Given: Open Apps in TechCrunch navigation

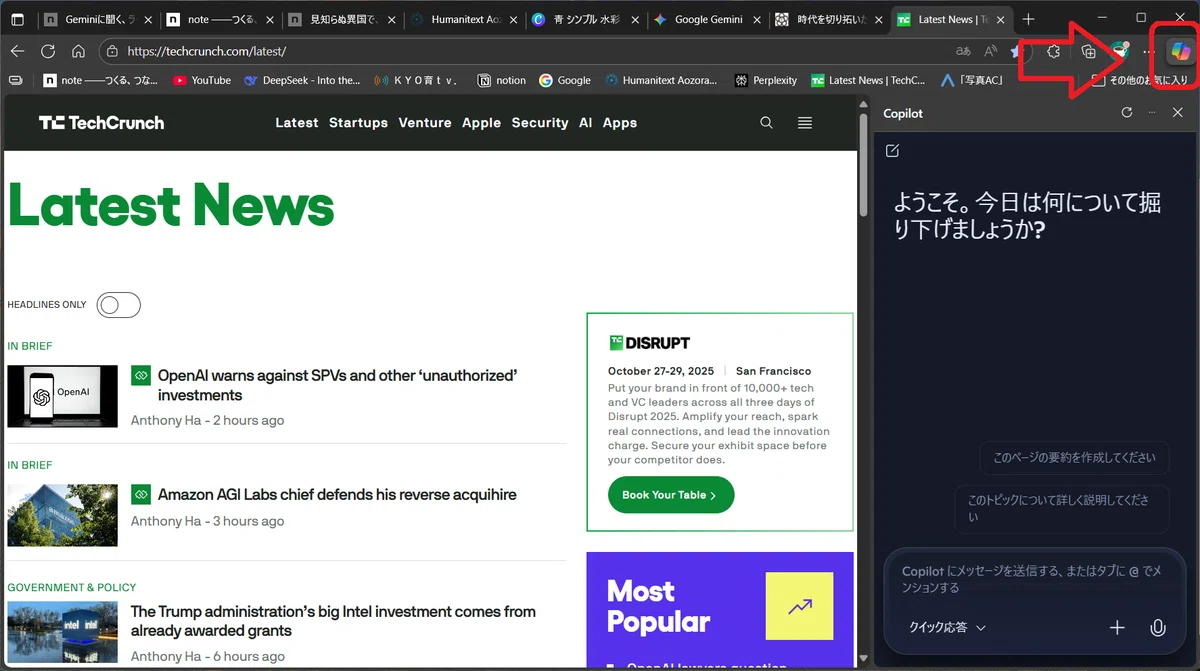Looking at the screenshot, I should coord(620,123).
